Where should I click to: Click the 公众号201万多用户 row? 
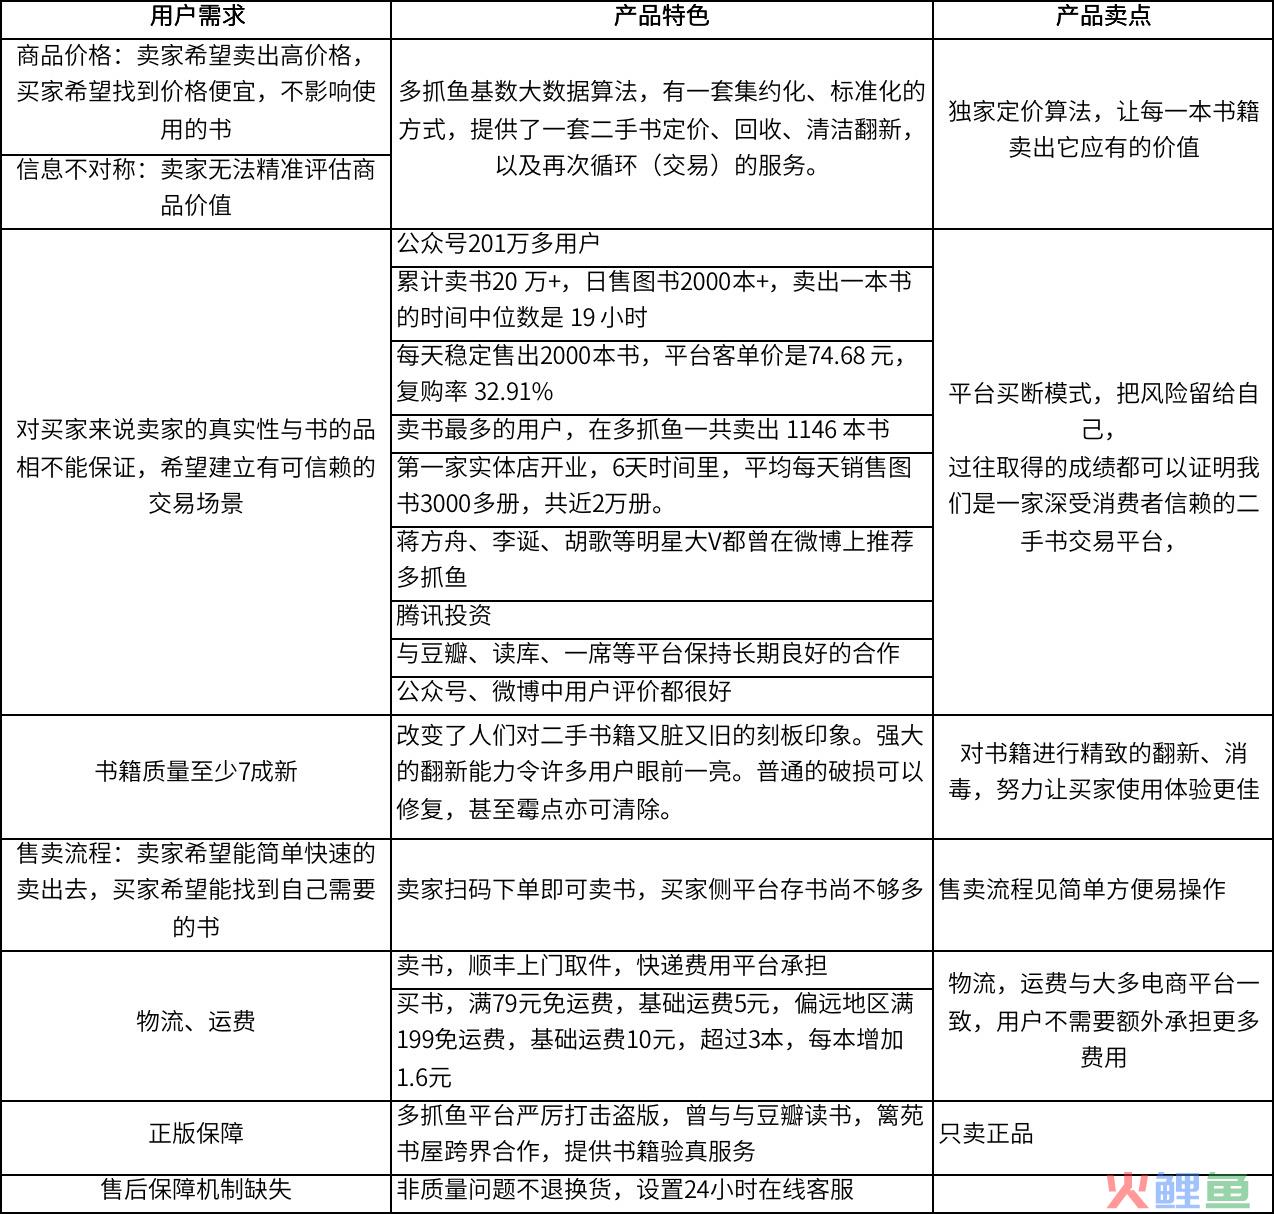click(x=662, y=246)
